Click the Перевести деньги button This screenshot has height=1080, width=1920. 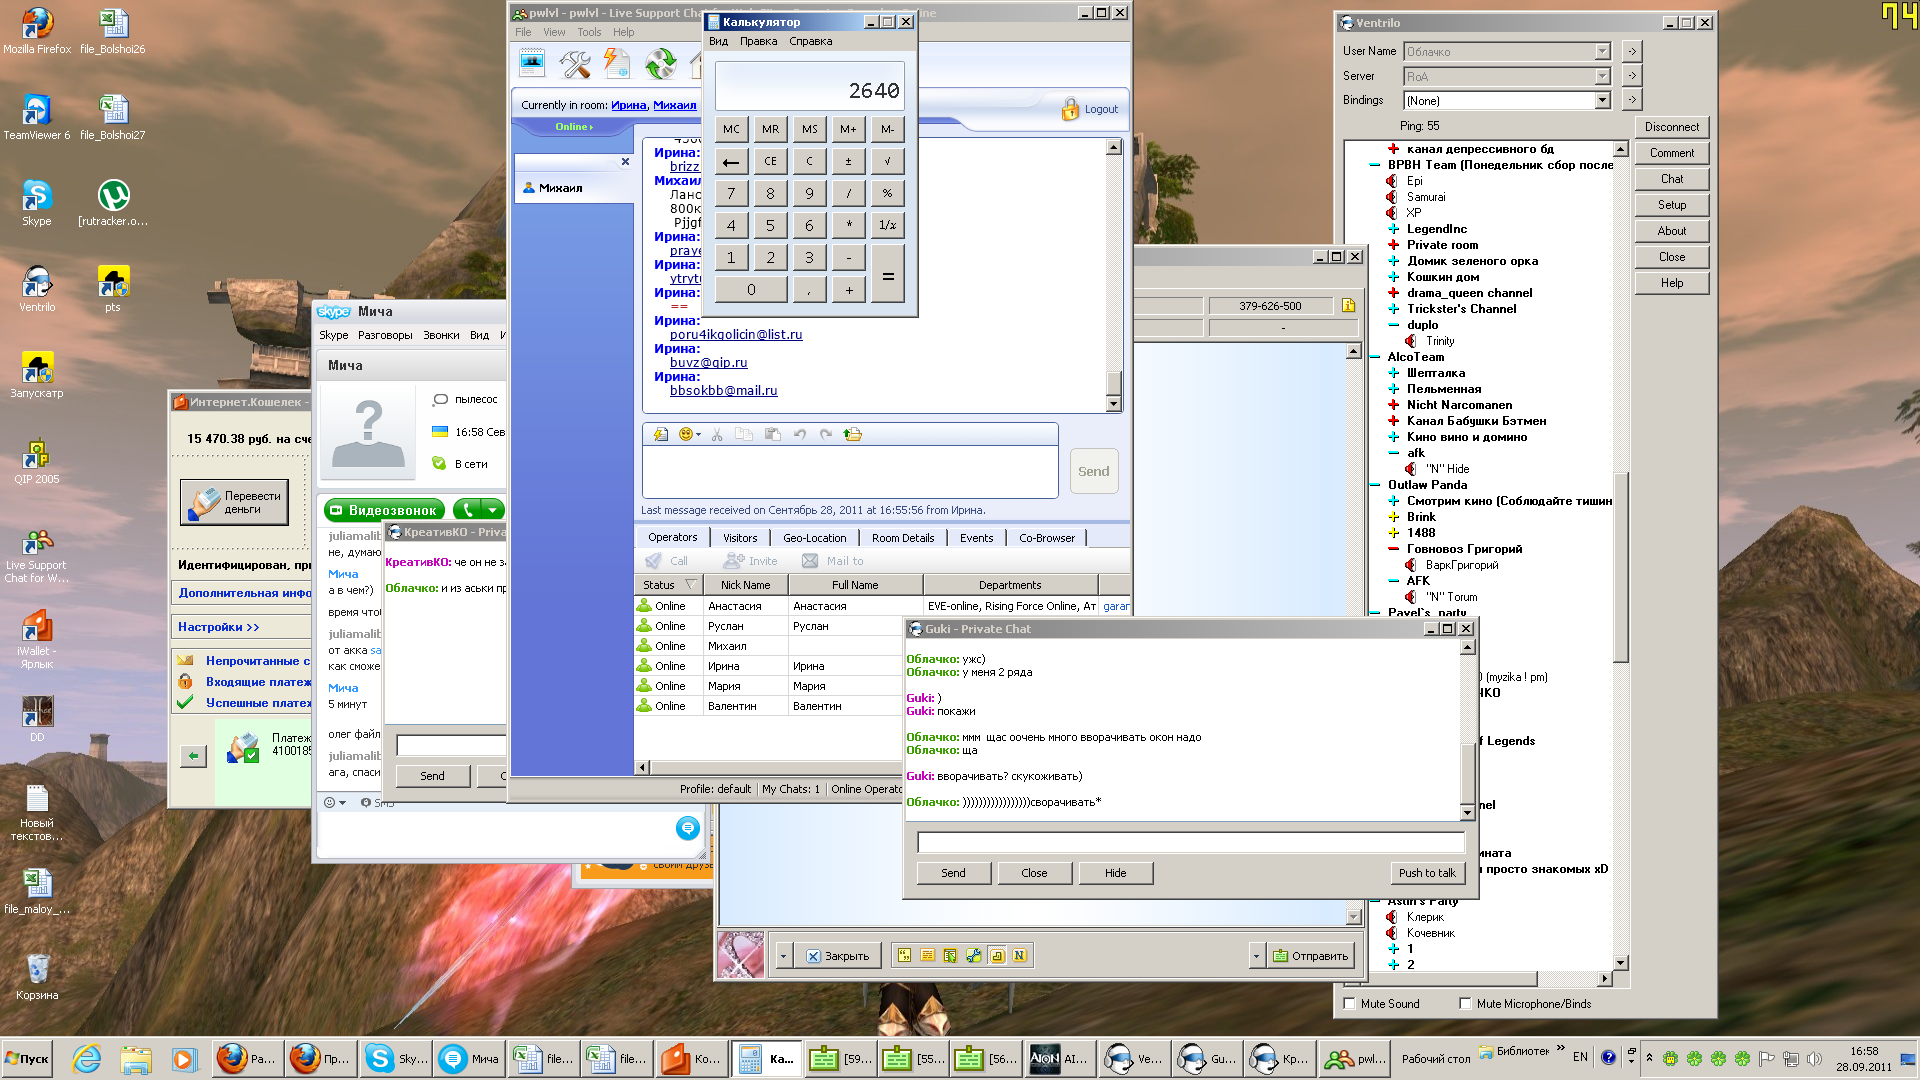[x=234, y=502]
